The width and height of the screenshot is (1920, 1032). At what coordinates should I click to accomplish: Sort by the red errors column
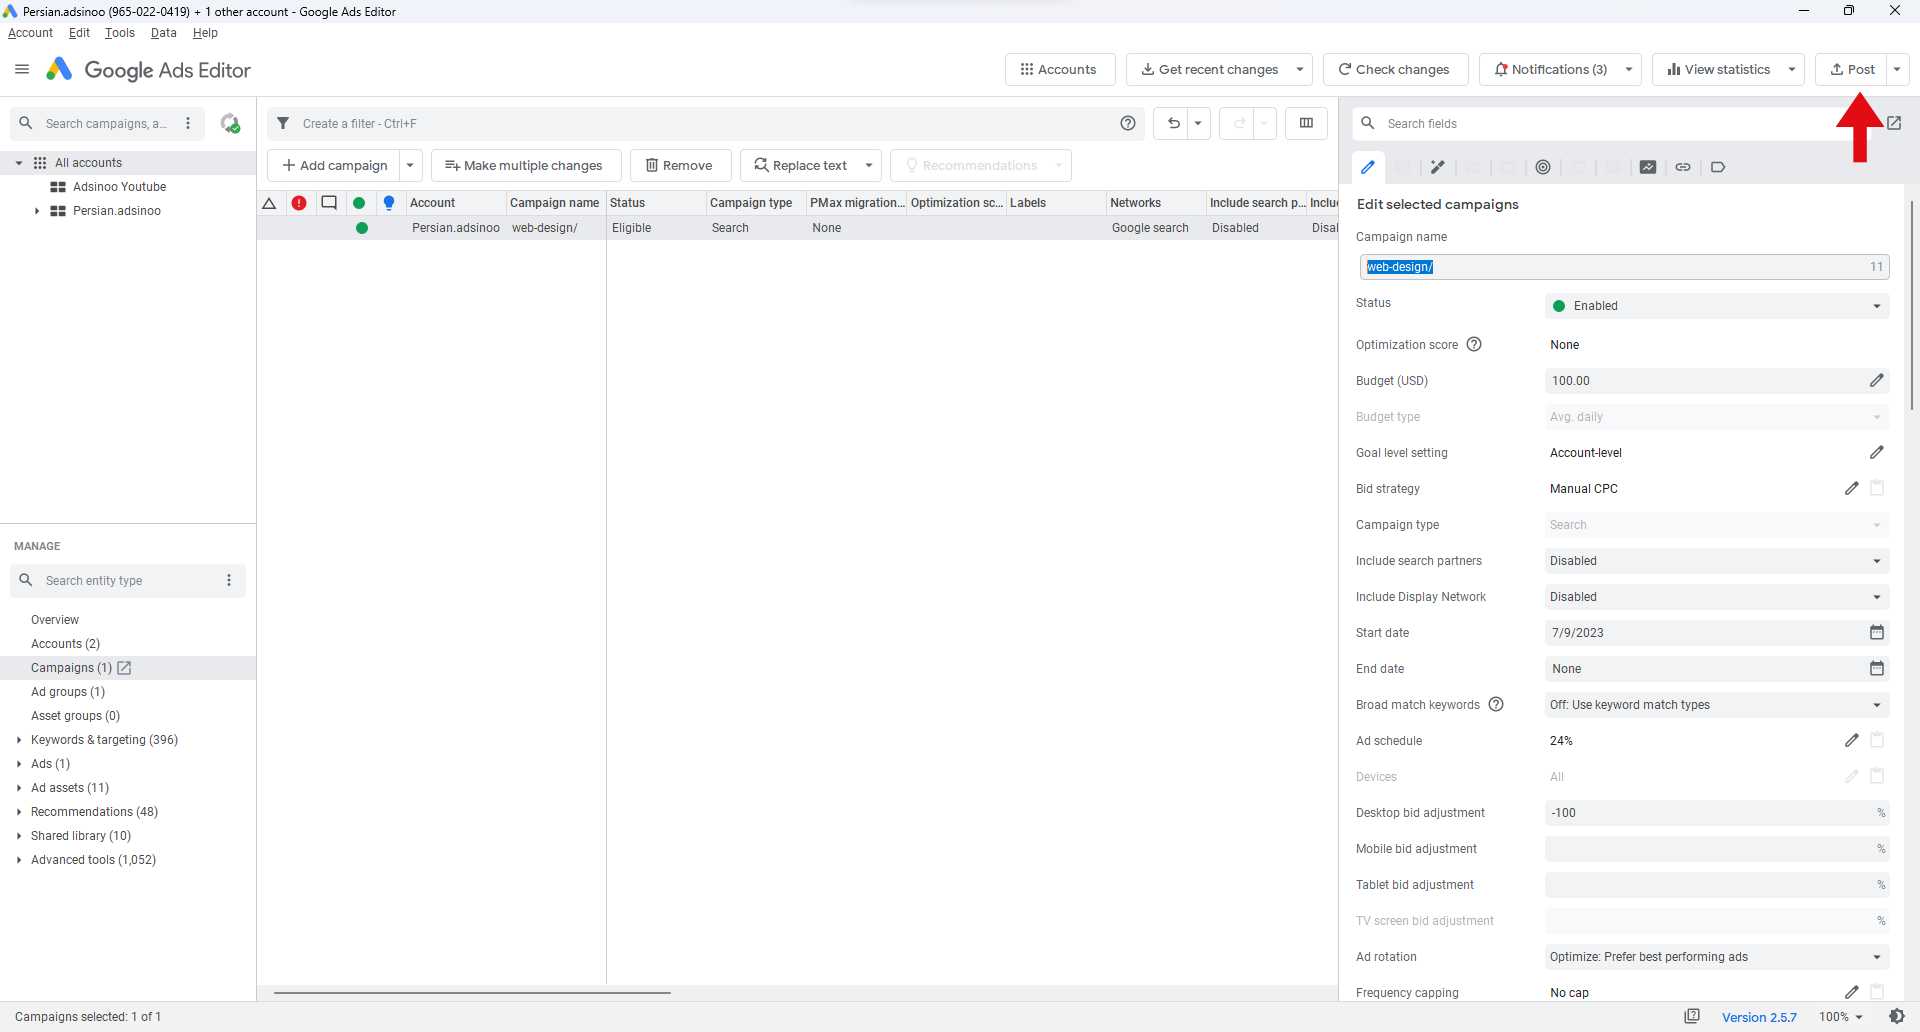click(299, 203)
